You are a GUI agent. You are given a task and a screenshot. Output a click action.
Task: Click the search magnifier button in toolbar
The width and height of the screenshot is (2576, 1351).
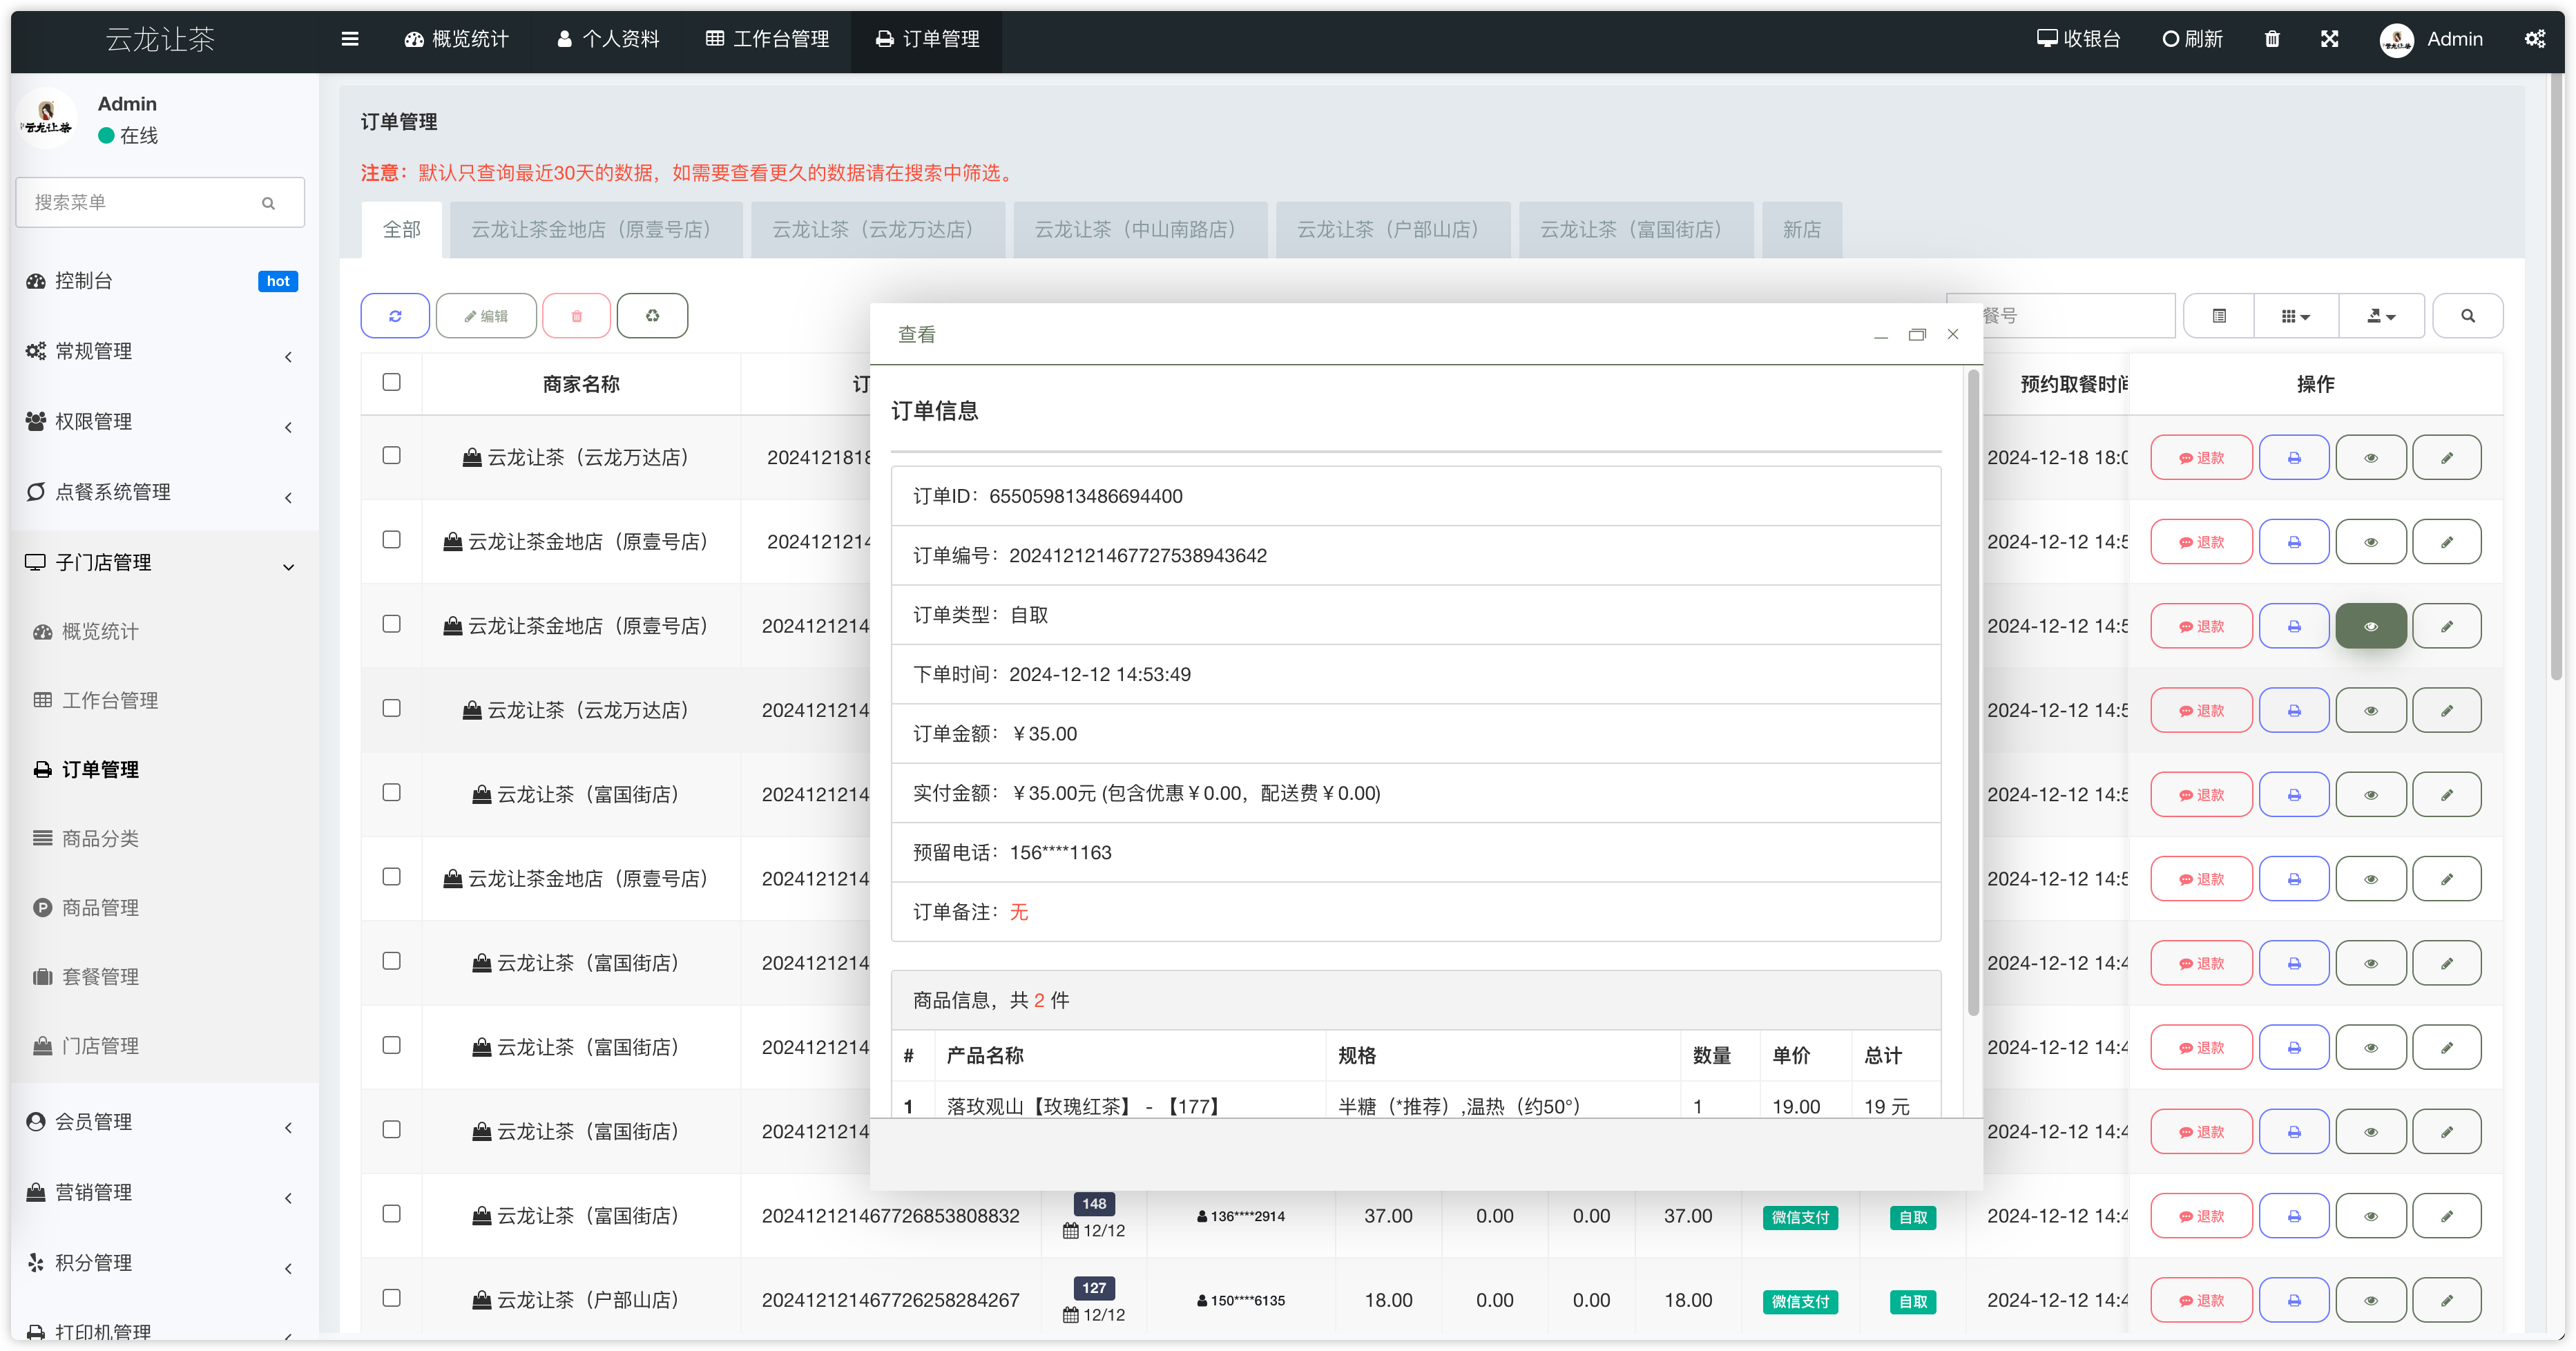point(2467,316)
